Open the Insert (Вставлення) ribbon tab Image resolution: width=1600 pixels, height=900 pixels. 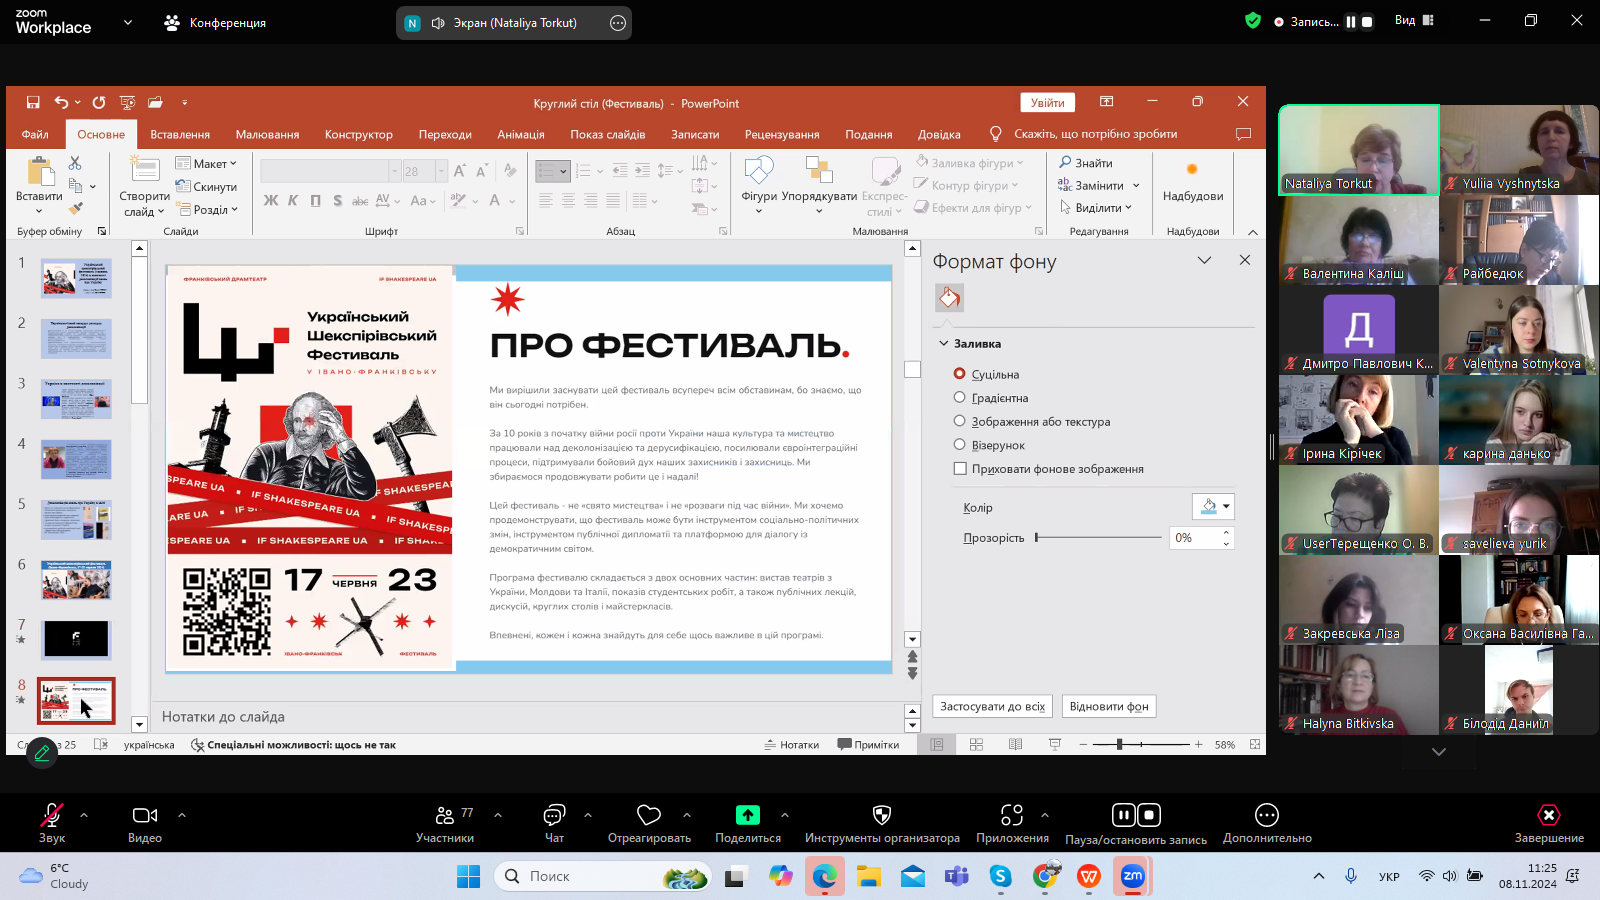180,134
